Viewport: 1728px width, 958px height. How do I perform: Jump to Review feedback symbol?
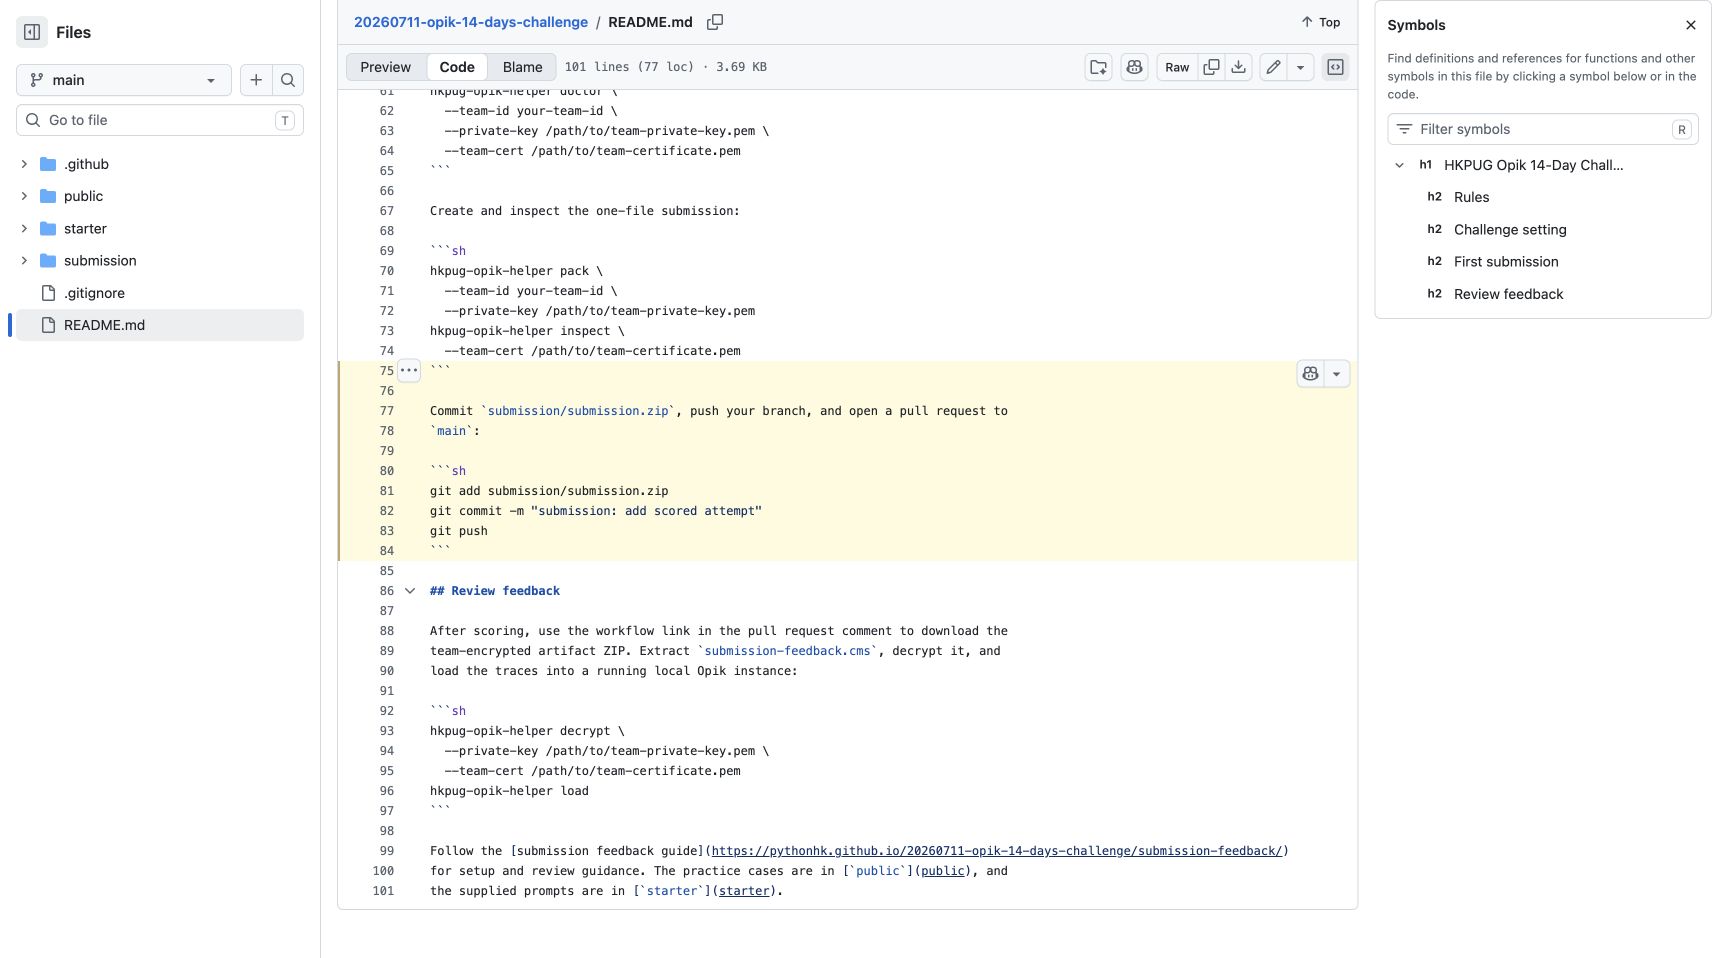point(1508,294)
